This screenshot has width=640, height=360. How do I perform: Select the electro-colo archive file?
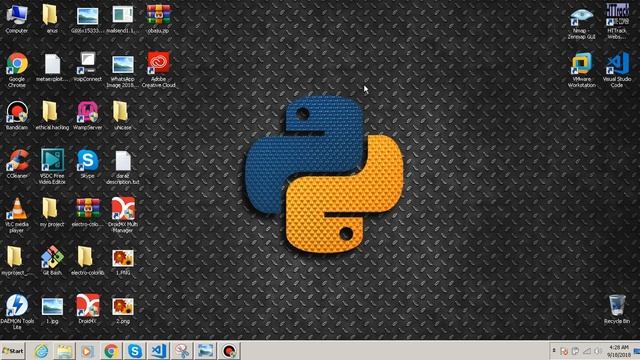(x=87, y=212)
